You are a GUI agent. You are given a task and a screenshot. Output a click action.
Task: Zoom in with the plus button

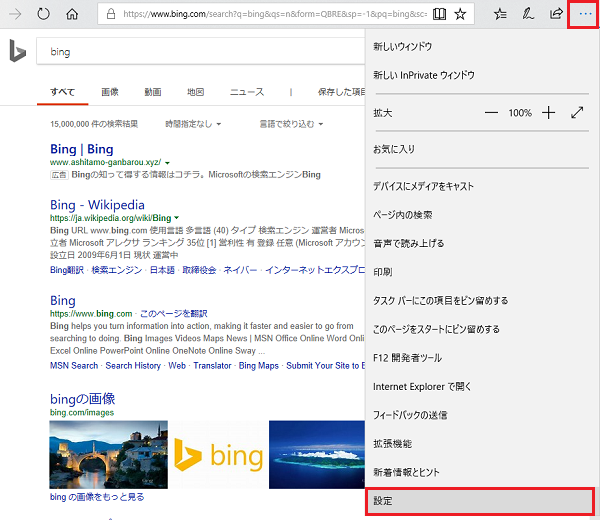coord(548,113)
